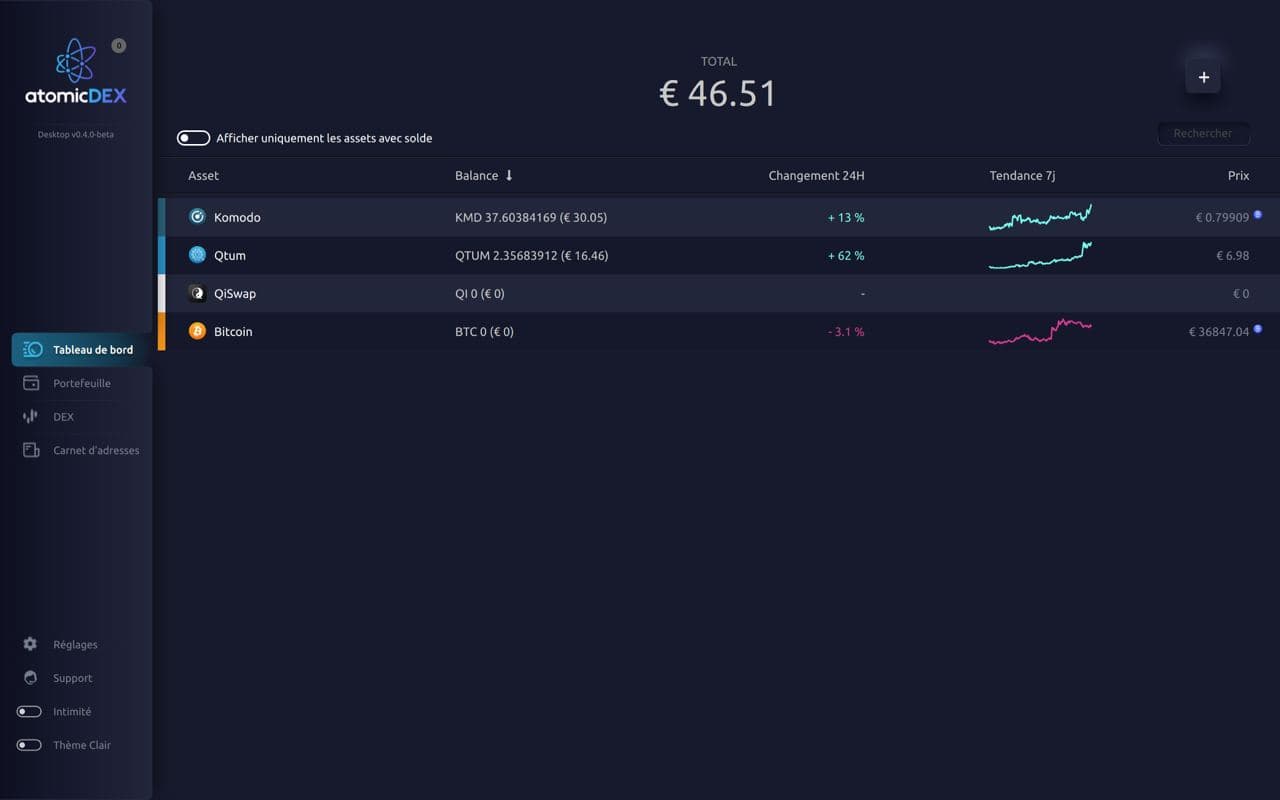Click the price provider dot beside Bitcoin price

[x=1258, y=328]
